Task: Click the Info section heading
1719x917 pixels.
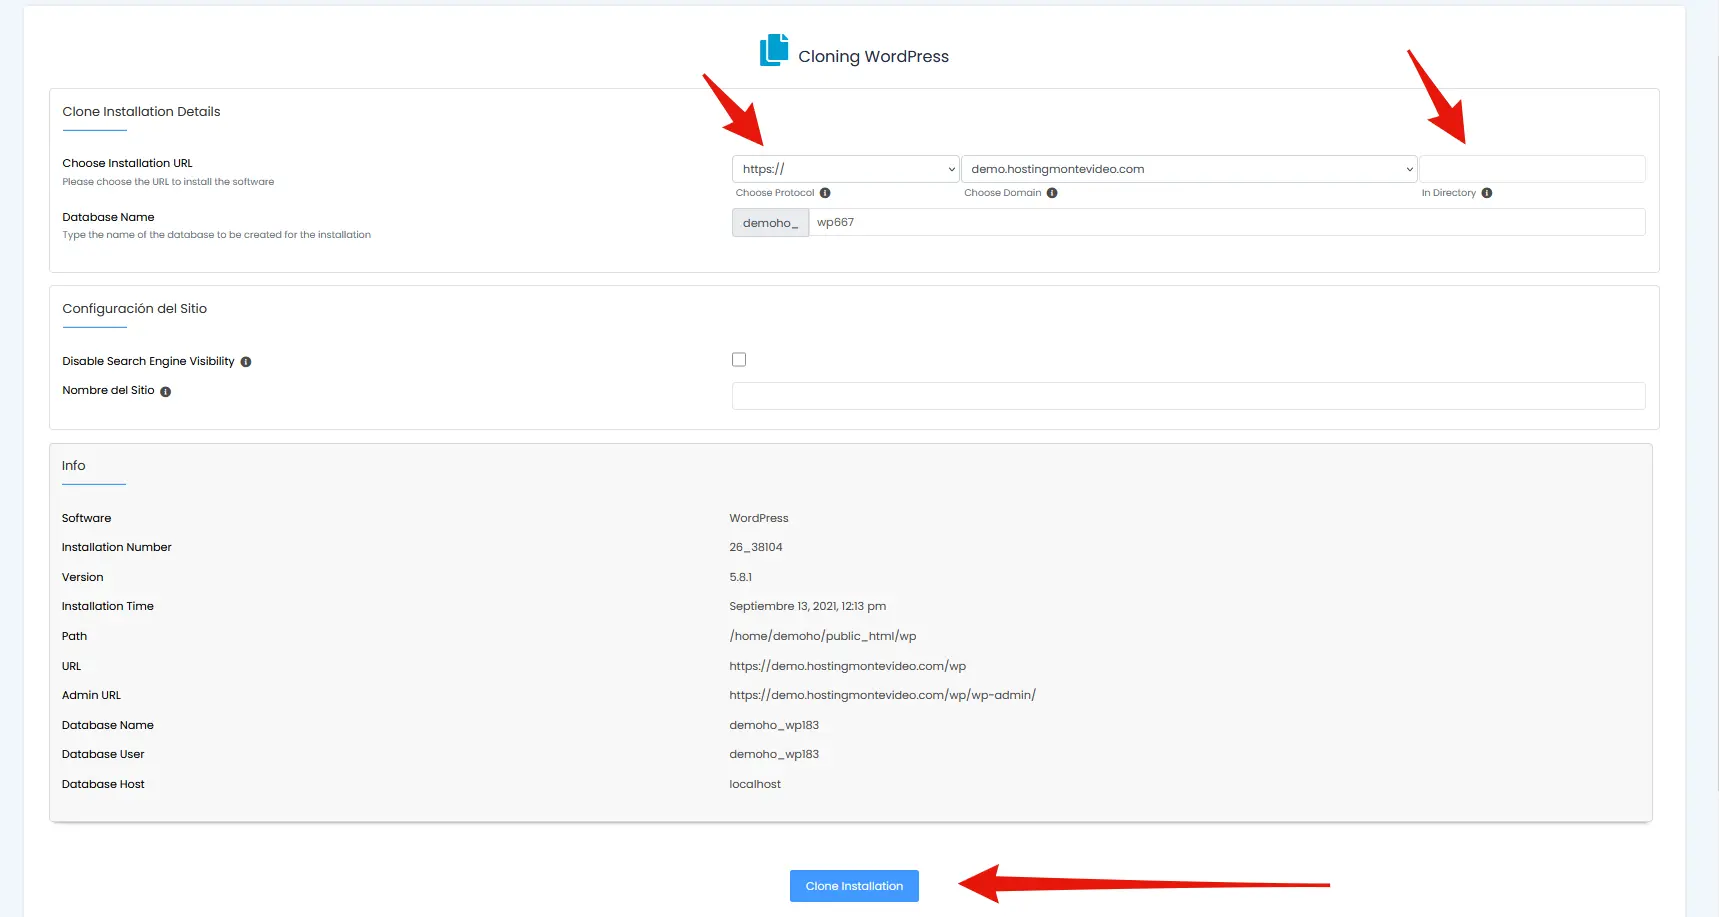Action: [x=74, y=466]
